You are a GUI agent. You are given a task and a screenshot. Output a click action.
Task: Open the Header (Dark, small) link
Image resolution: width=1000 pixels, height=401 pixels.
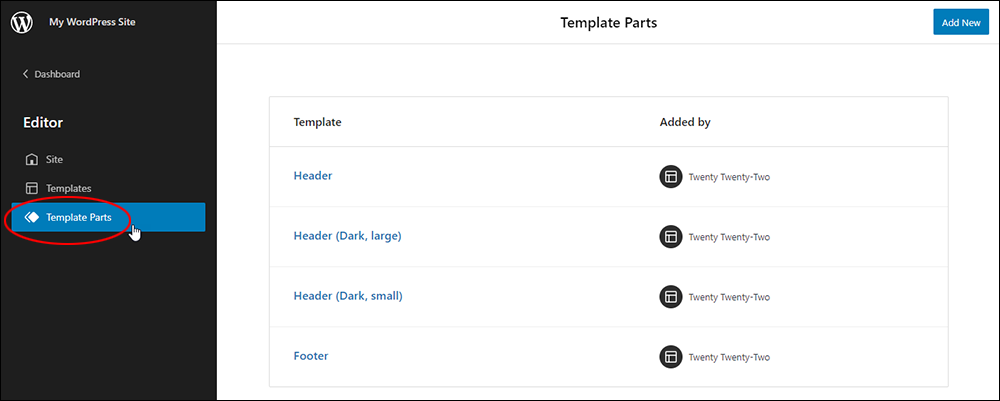click(348, 296)
